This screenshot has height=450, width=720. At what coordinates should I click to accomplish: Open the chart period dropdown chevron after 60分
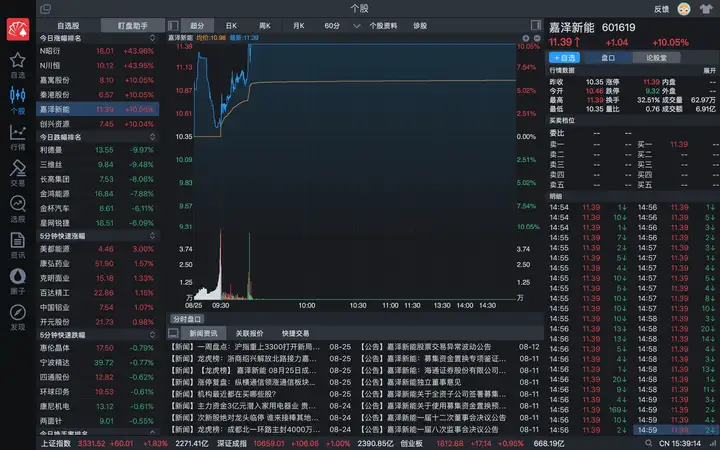[x=356, y=26]
